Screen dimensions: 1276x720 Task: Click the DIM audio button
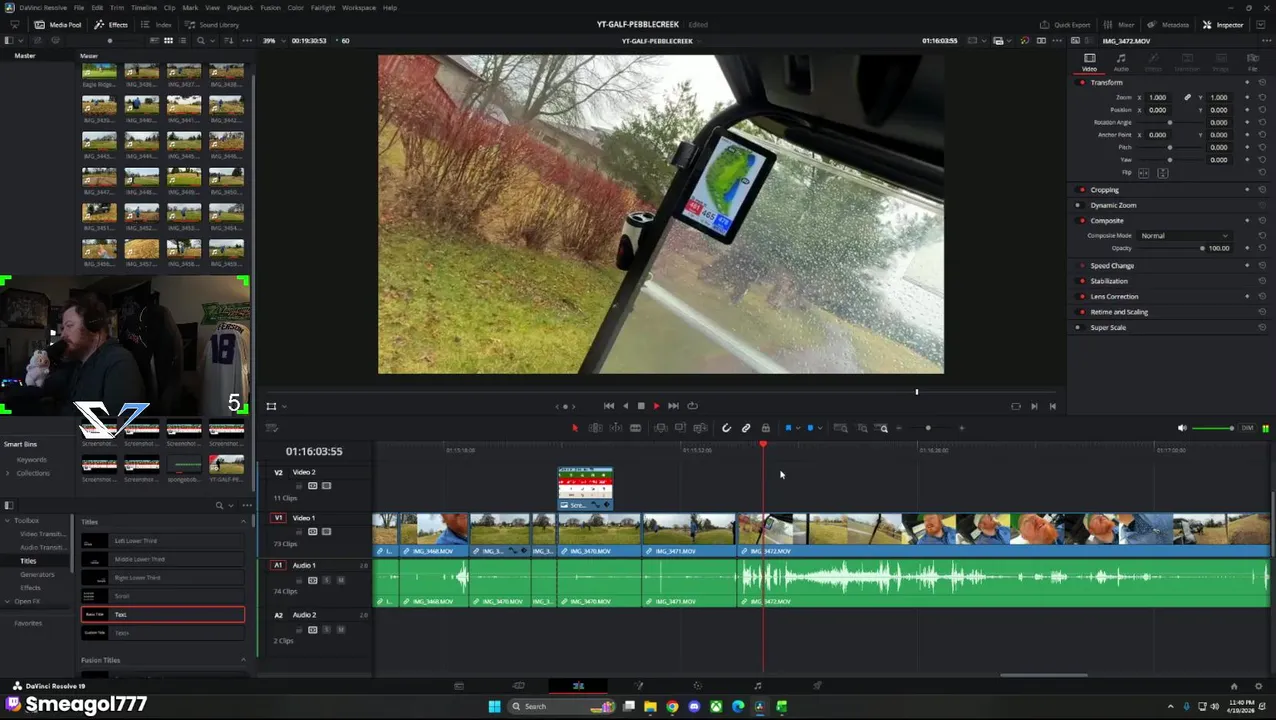click(x=1247, y=428)
